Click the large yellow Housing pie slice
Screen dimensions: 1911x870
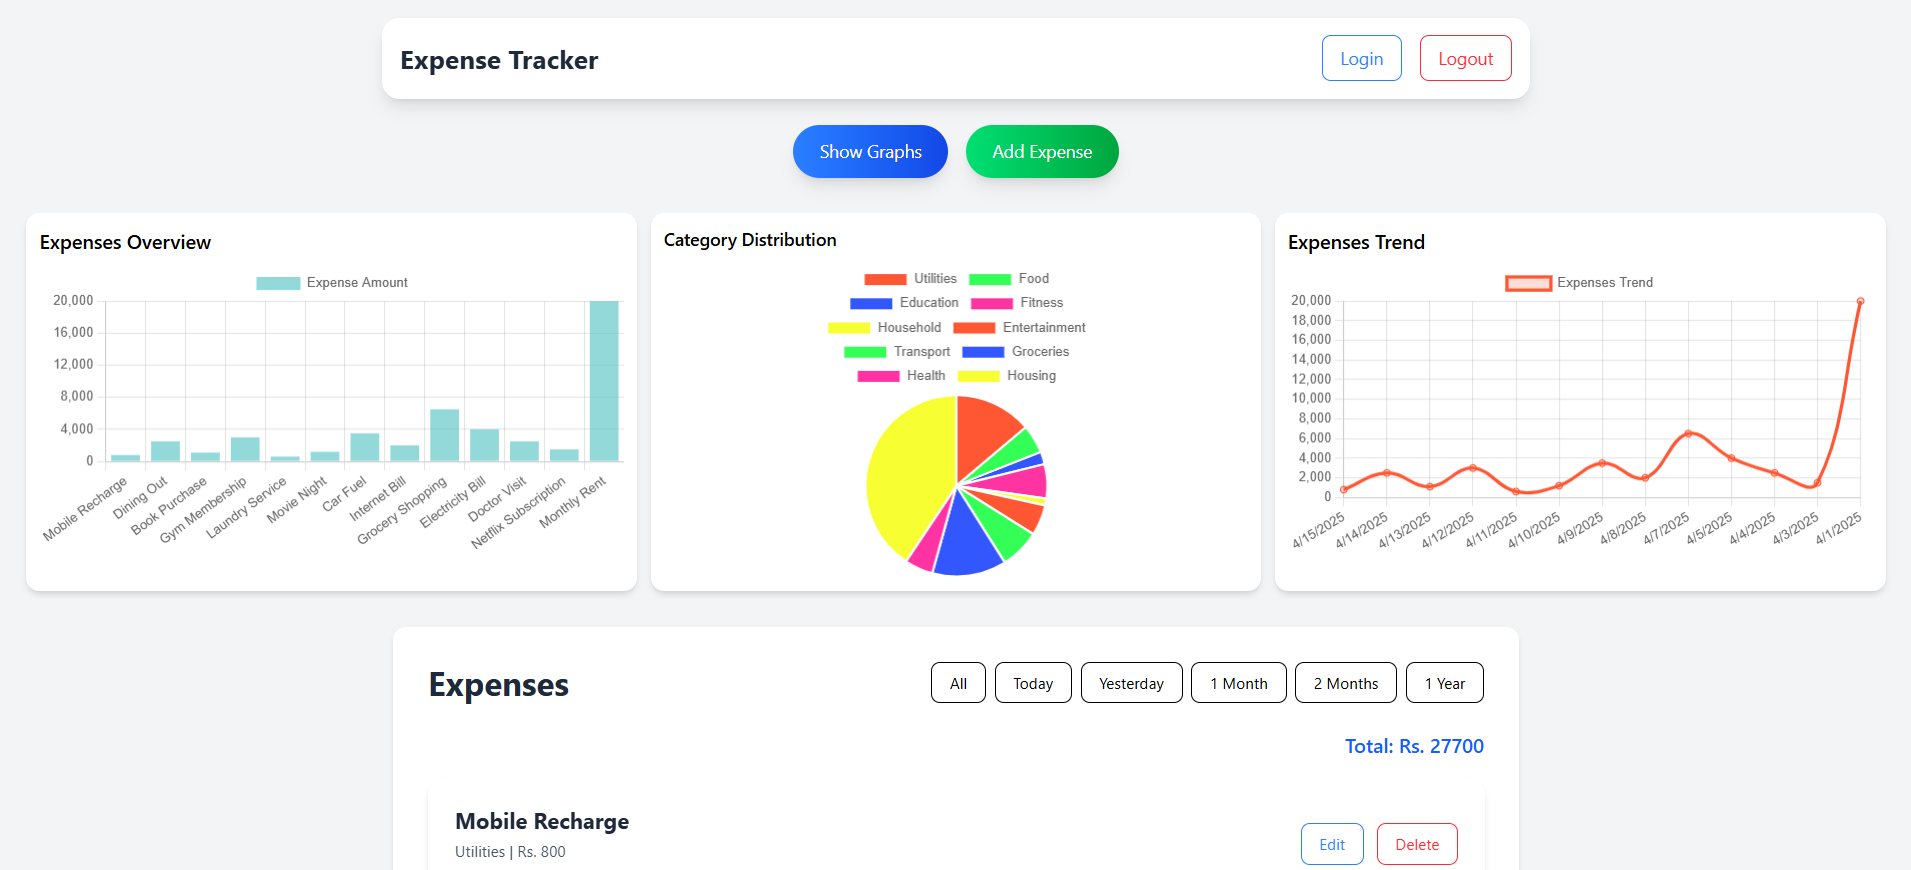click(905, 470)
